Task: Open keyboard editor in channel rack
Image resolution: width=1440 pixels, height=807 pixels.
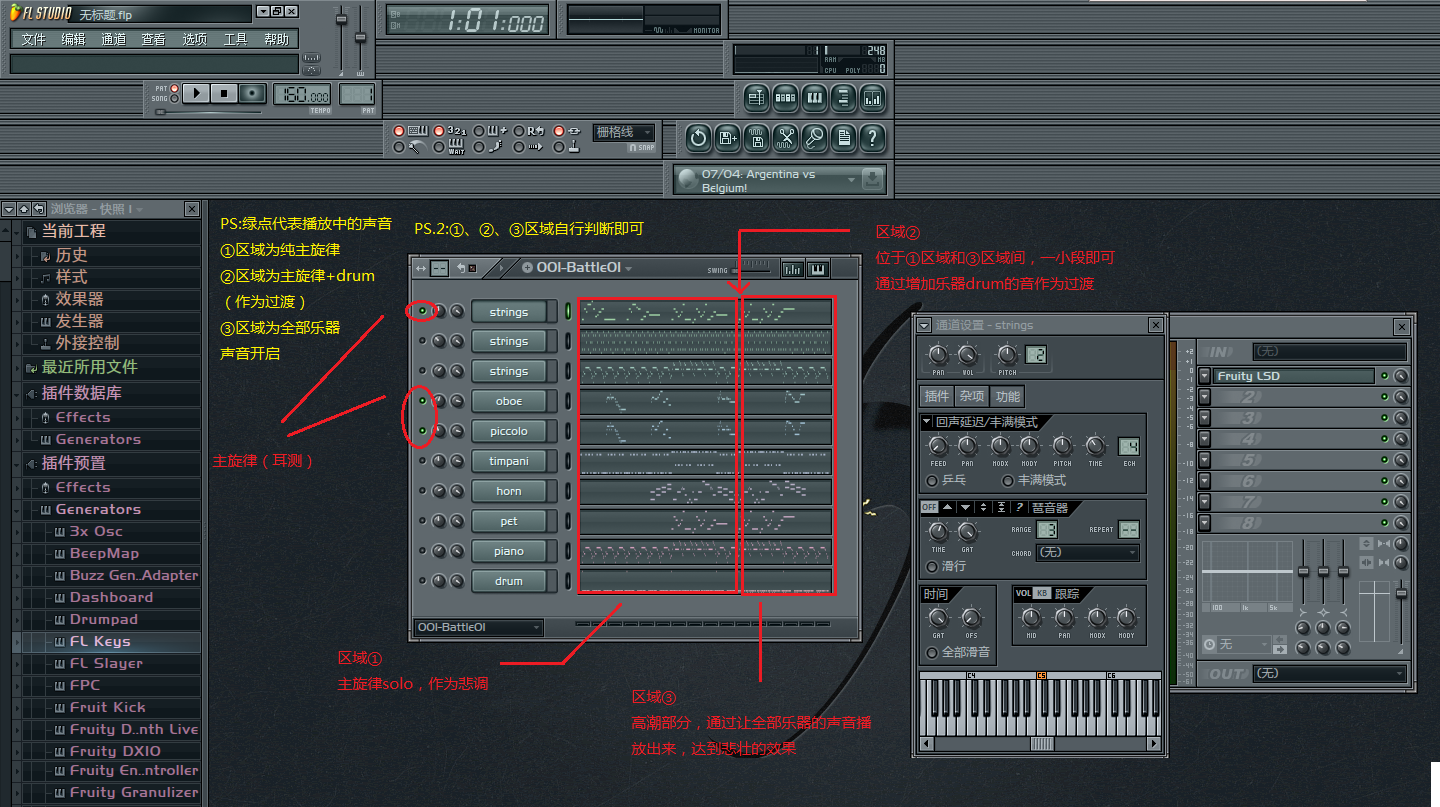Action: click(818, 268)
